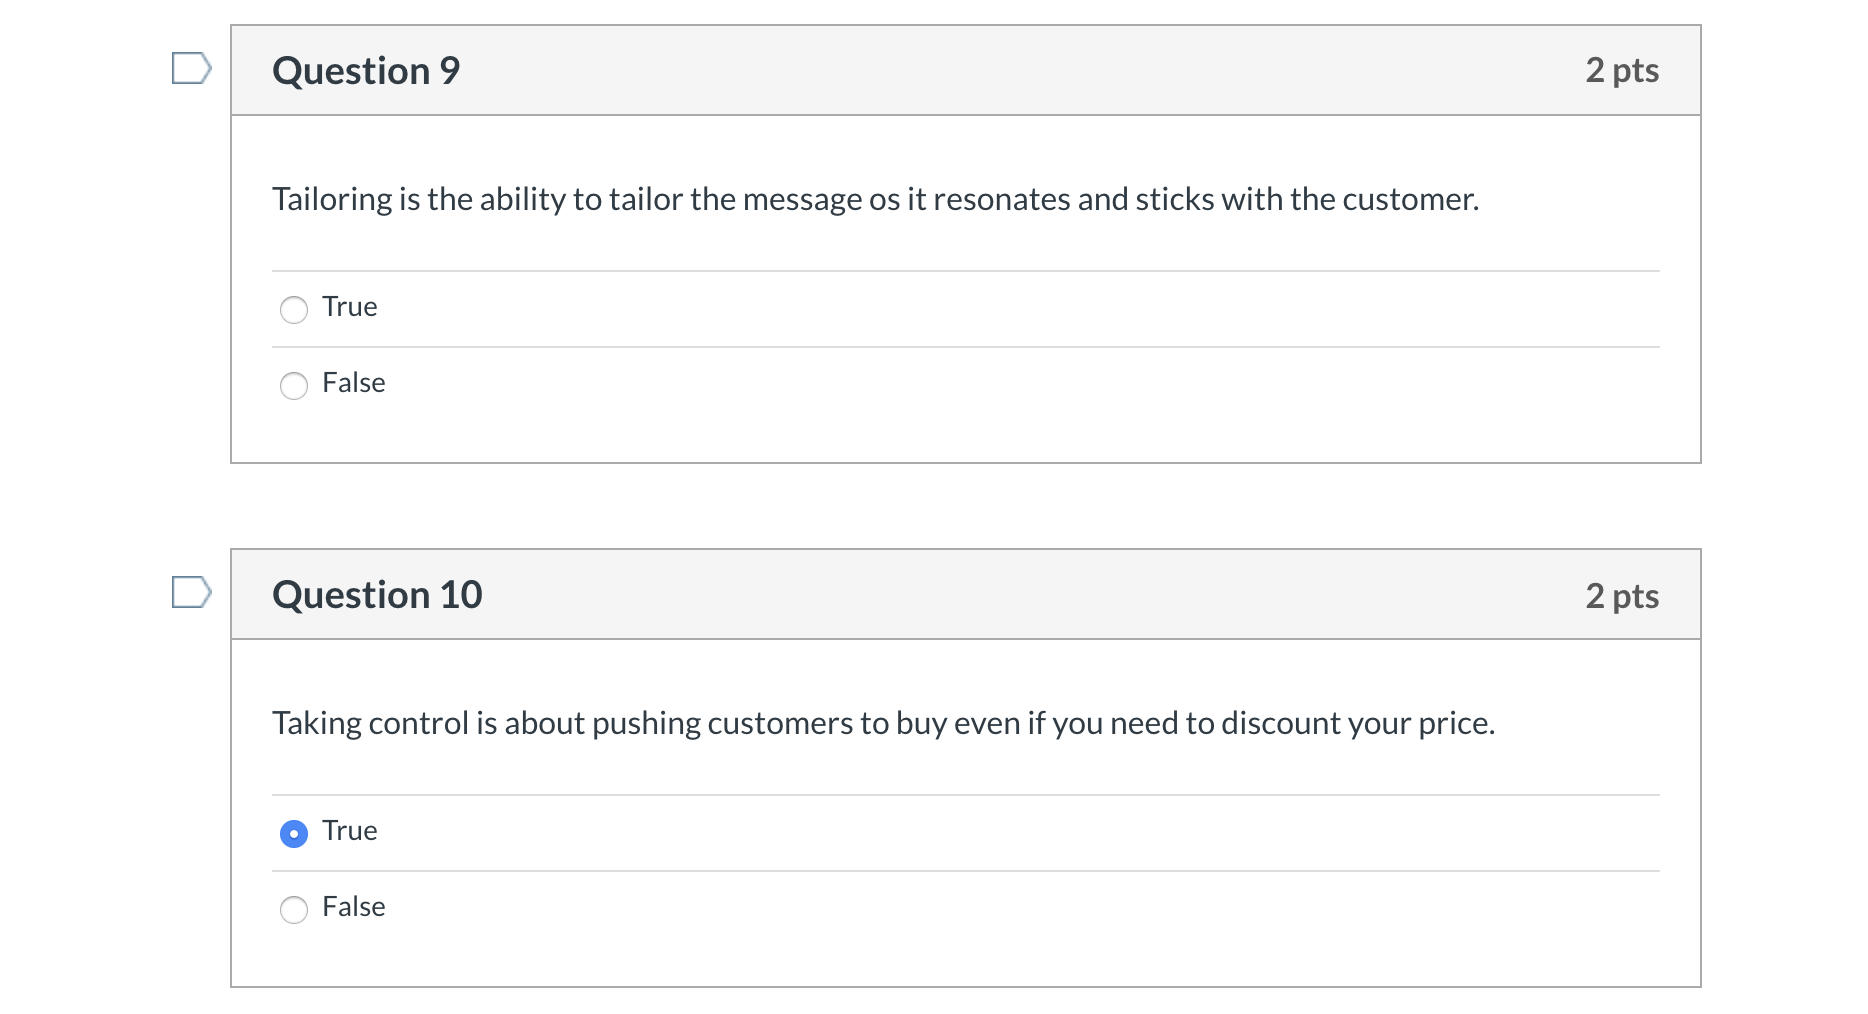Screen dimensions: 1868x1014
Task: Flag Question 9 for review
Action: pyautogui.click(x=191, y=68)
